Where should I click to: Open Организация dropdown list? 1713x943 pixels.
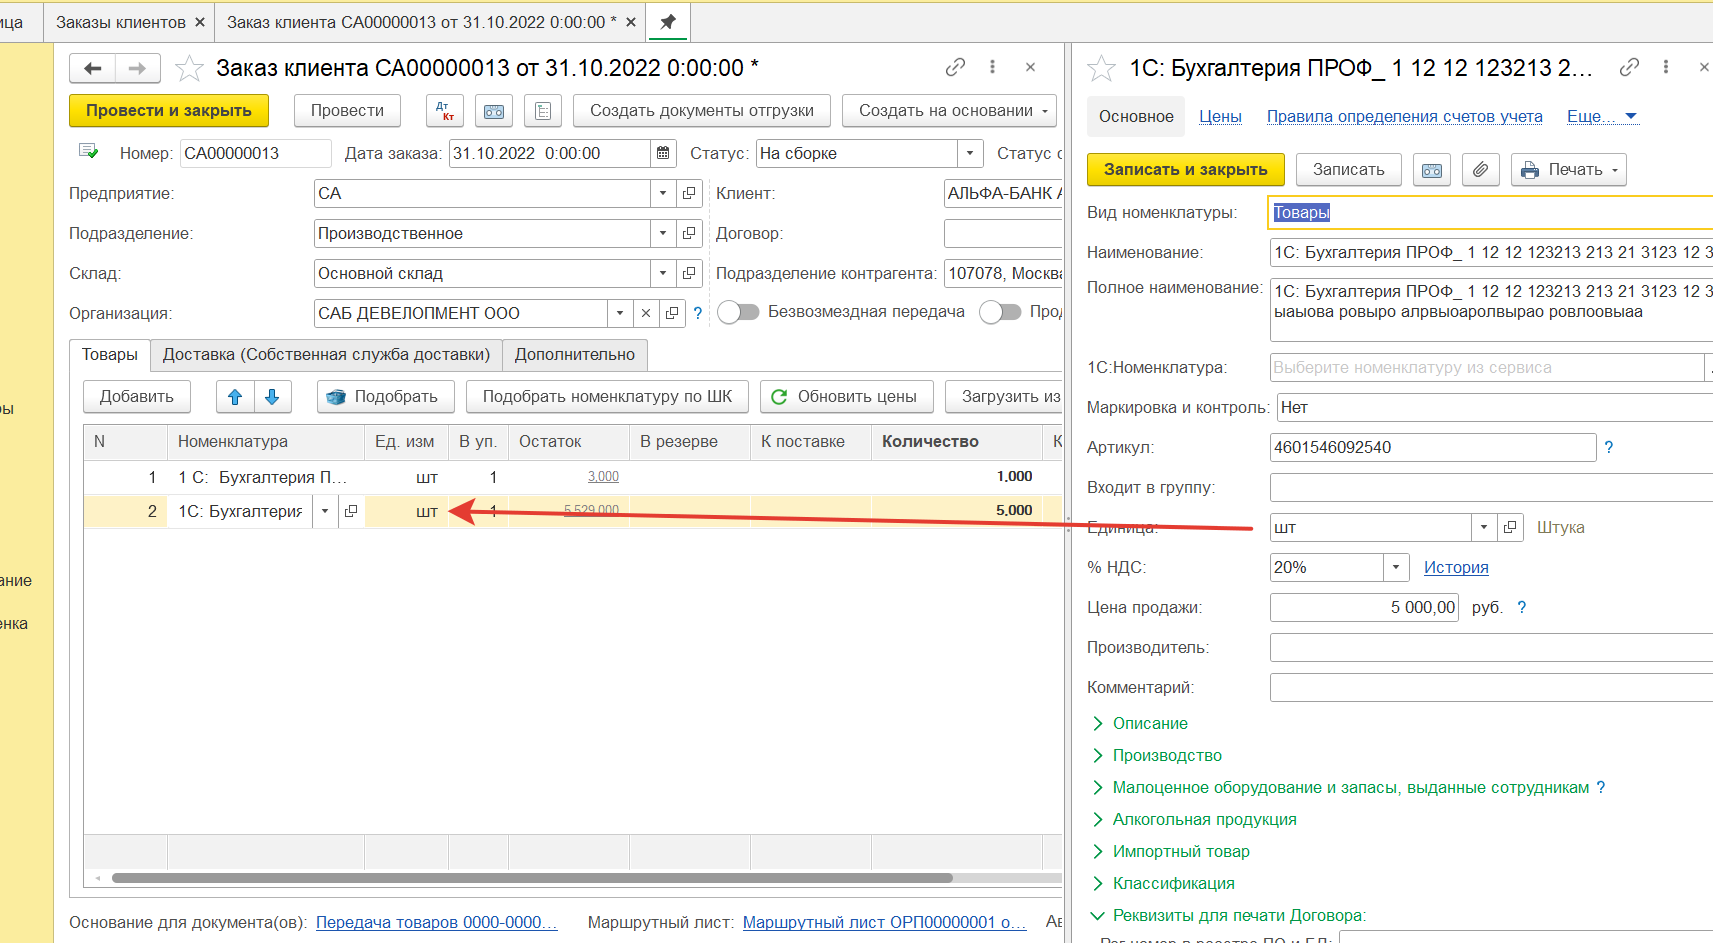click(620, 313)
